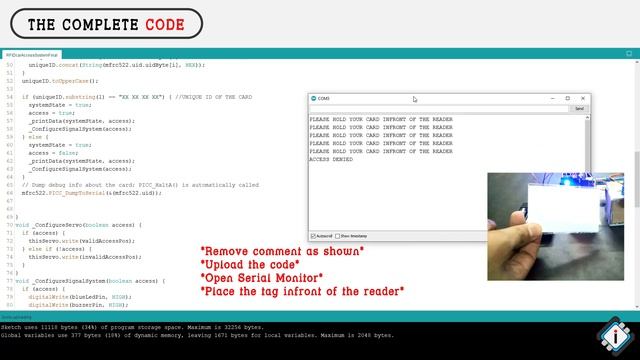The height and width of the screenshot is (360, 640).
Task: Click uniqueID.toUpperCase() on line 52
Action: click(x=60, y=81)
